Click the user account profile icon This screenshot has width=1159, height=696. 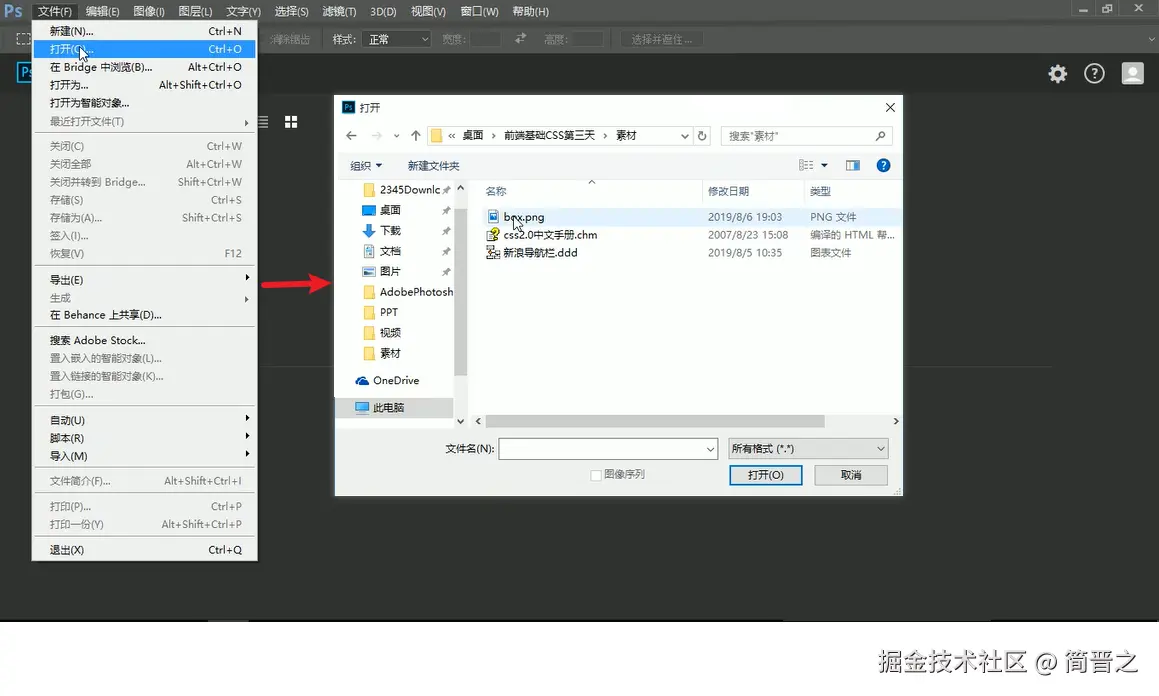pyautogui.click(x=1132, y=73)
